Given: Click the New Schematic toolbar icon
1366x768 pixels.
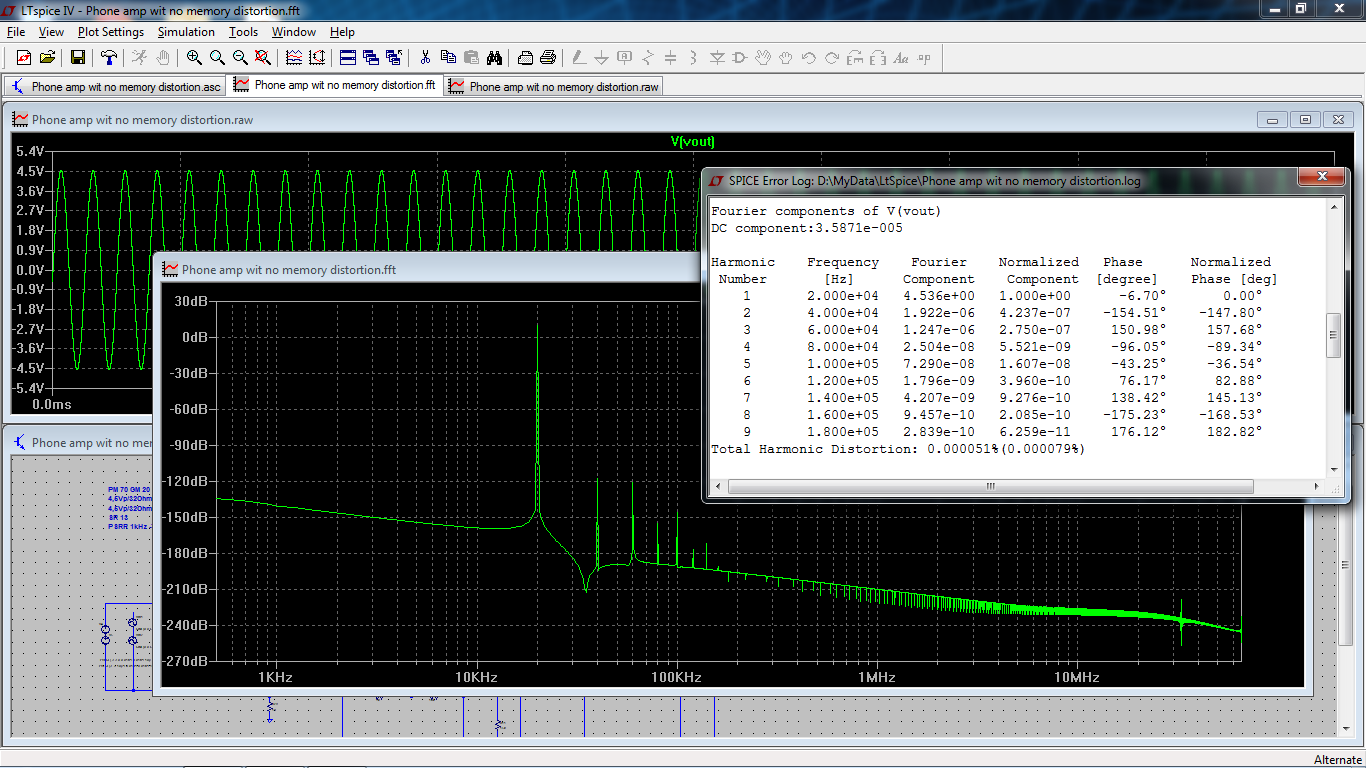Looking at the screenshot, I should tap(23, 57).
